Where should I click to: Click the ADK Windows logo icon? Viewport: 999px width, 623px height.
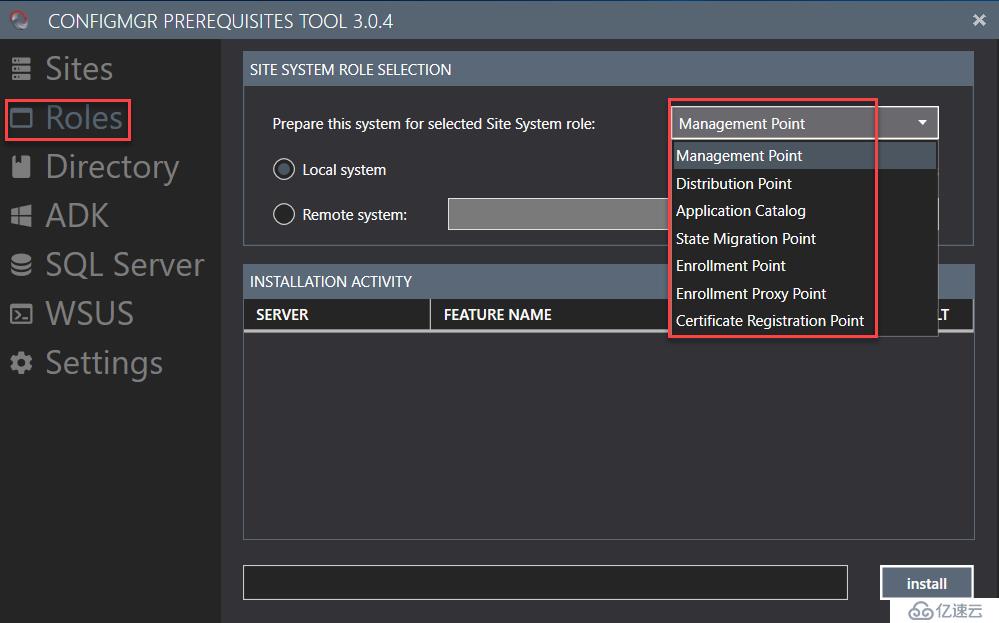coord(21,216)
